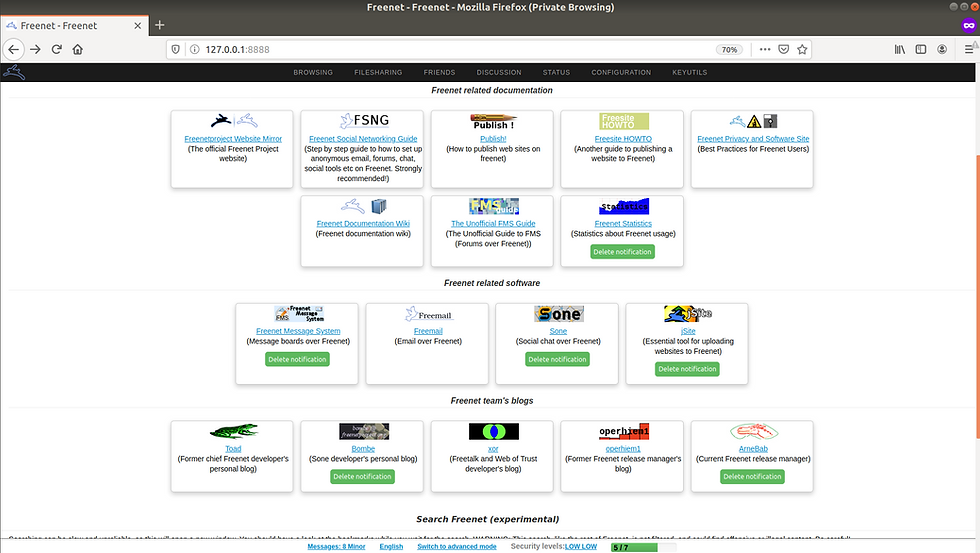The width and height of the screenshot is (980, 553).
Task: Open the Firefox account icon
Action: coord(942,49)
